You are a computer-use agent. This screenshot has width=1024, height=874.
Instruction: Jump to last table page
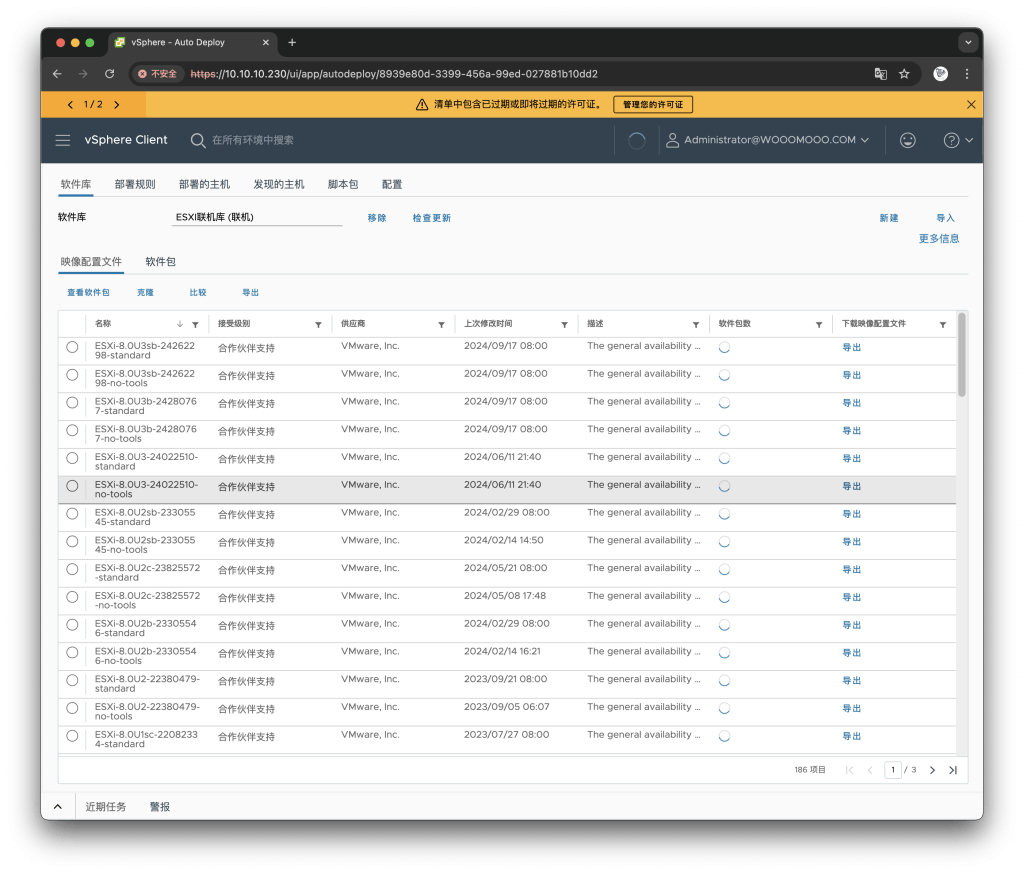coord(953,770)
